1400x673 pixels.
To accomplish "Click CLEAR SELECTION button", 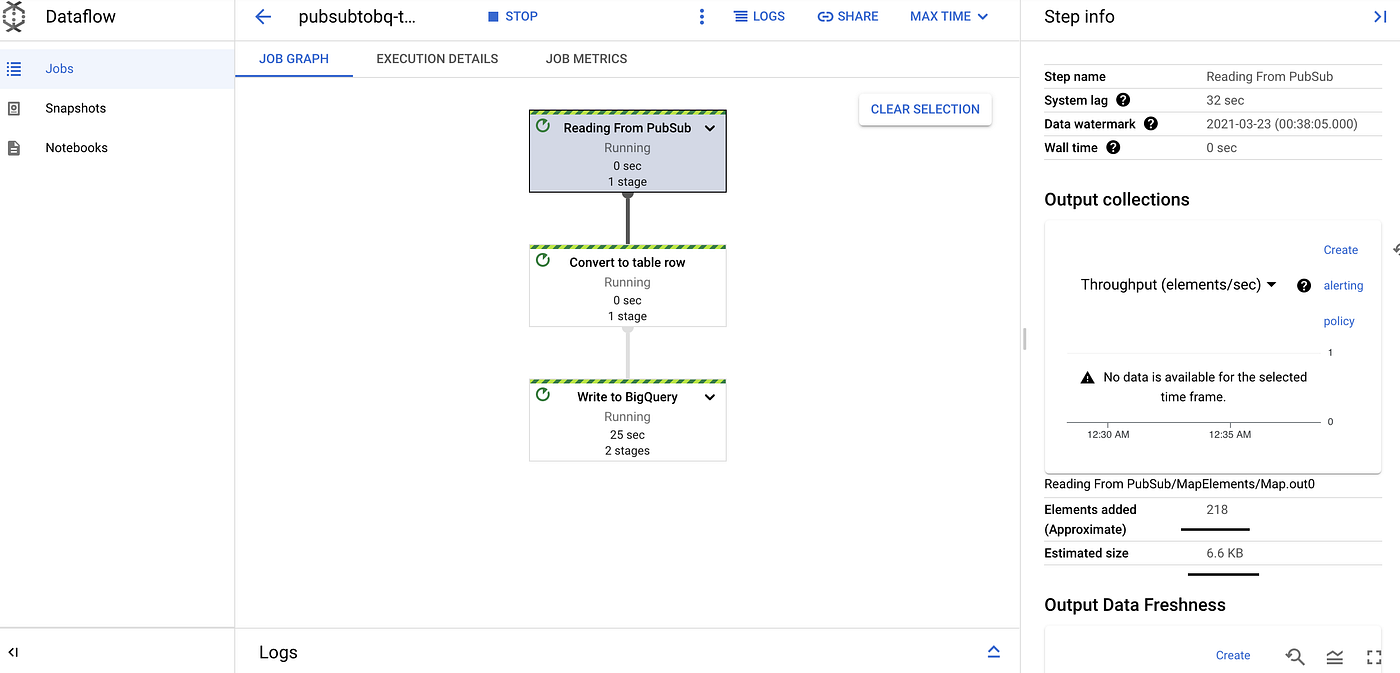I will (925, 109).
